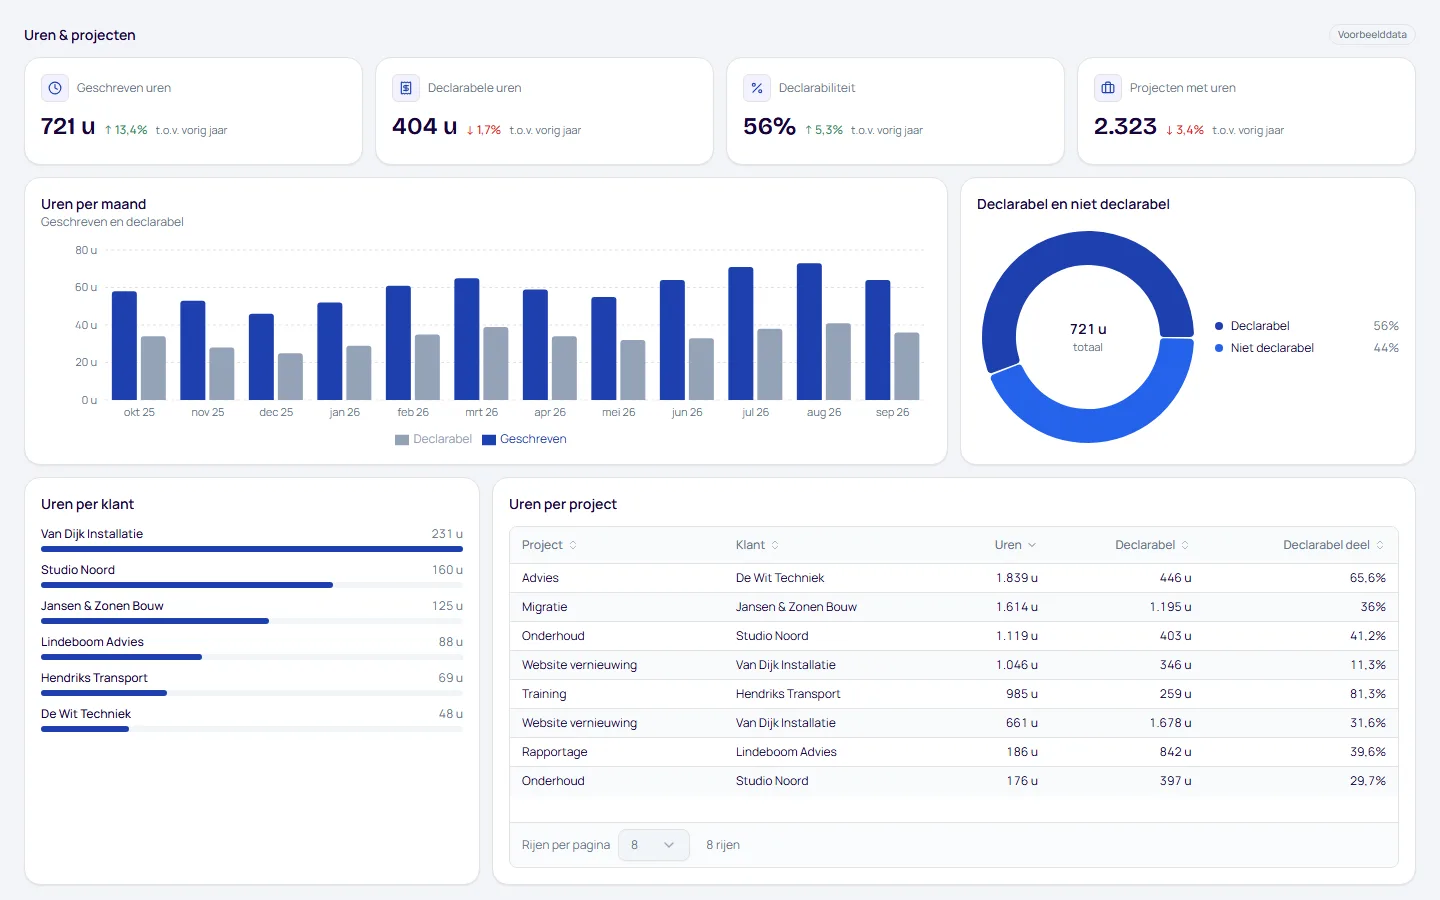Click the Voorbeelddata badge
Image resolution: width=1440 pixels, height=900 pixels.
pyautogui.click(x=1372, y=35)
